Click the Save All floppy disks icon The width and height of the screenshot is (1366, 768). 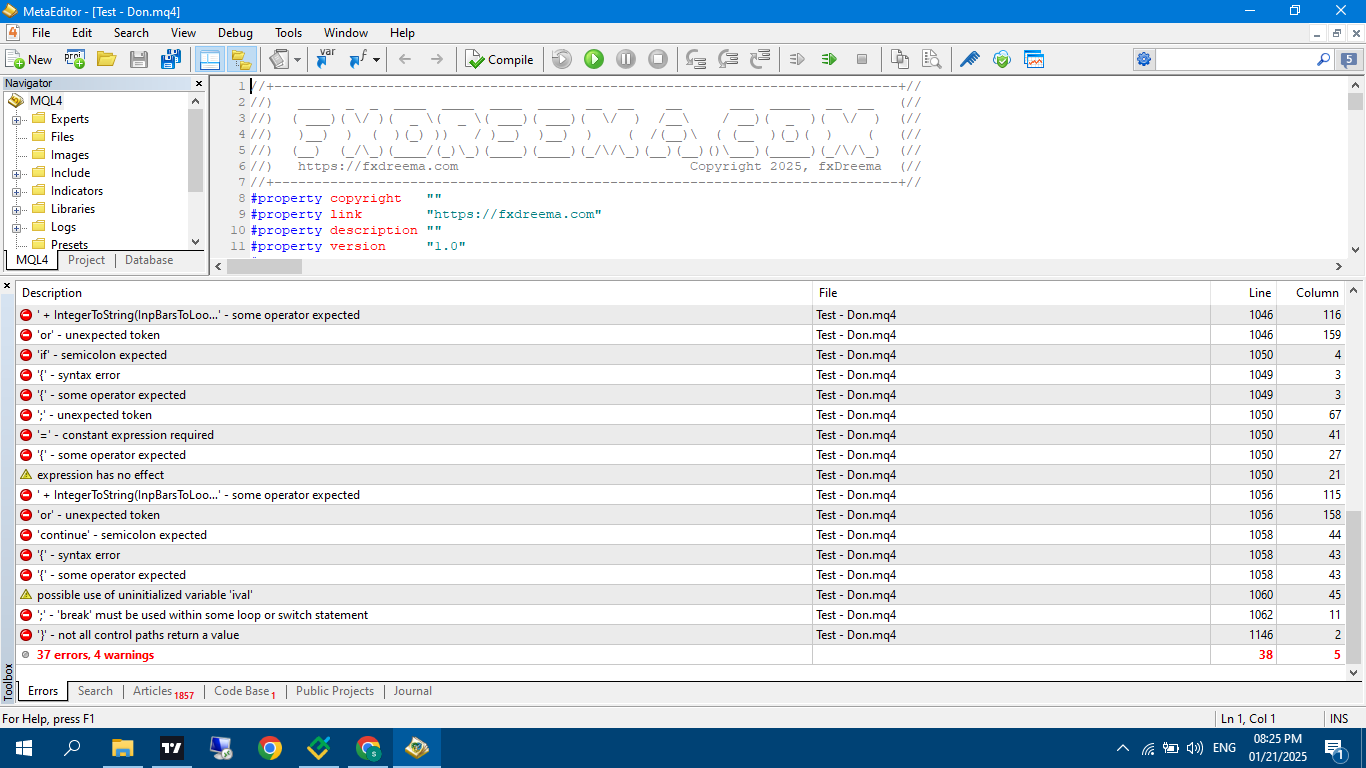tap(171, 60)
